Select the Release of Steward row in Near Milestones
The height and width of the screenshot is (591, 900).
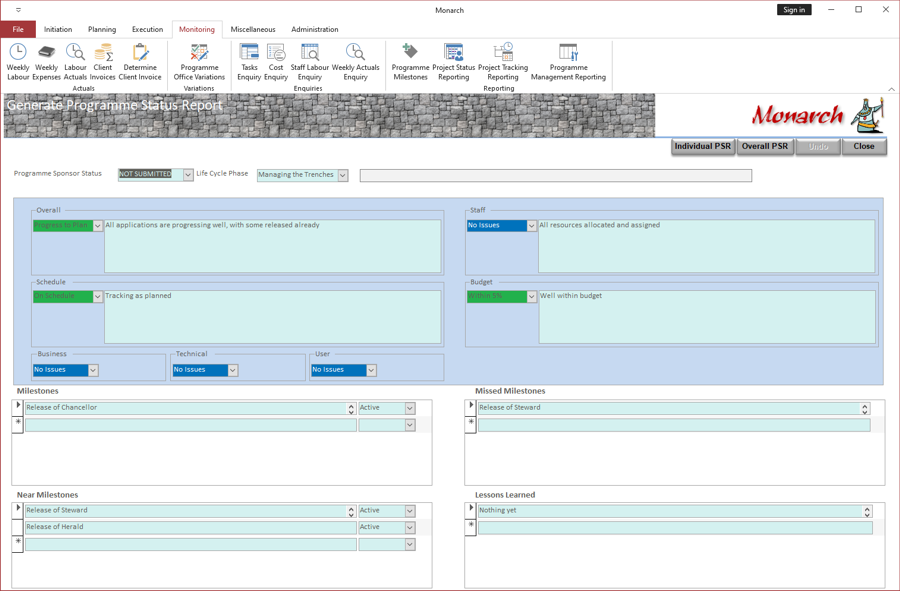tap(191, 511)
